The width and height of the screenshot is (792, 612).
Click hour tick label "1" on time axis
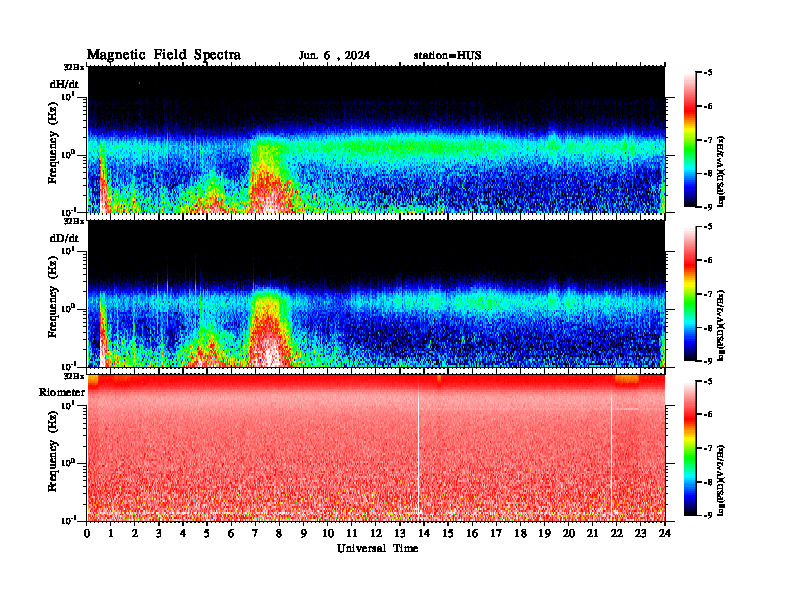click(x=112, y=534)
